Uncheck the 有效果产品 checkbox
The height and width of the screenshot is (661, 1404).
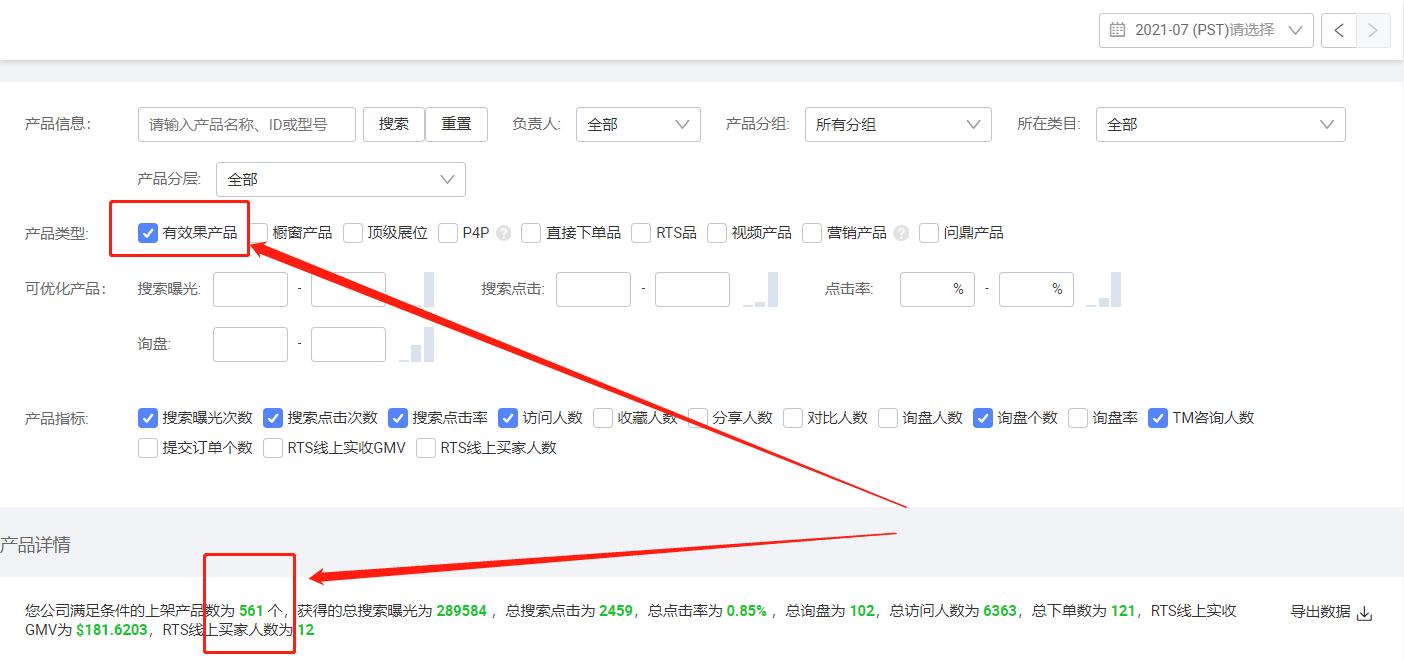pyautogui.click(x=148, y=233)
